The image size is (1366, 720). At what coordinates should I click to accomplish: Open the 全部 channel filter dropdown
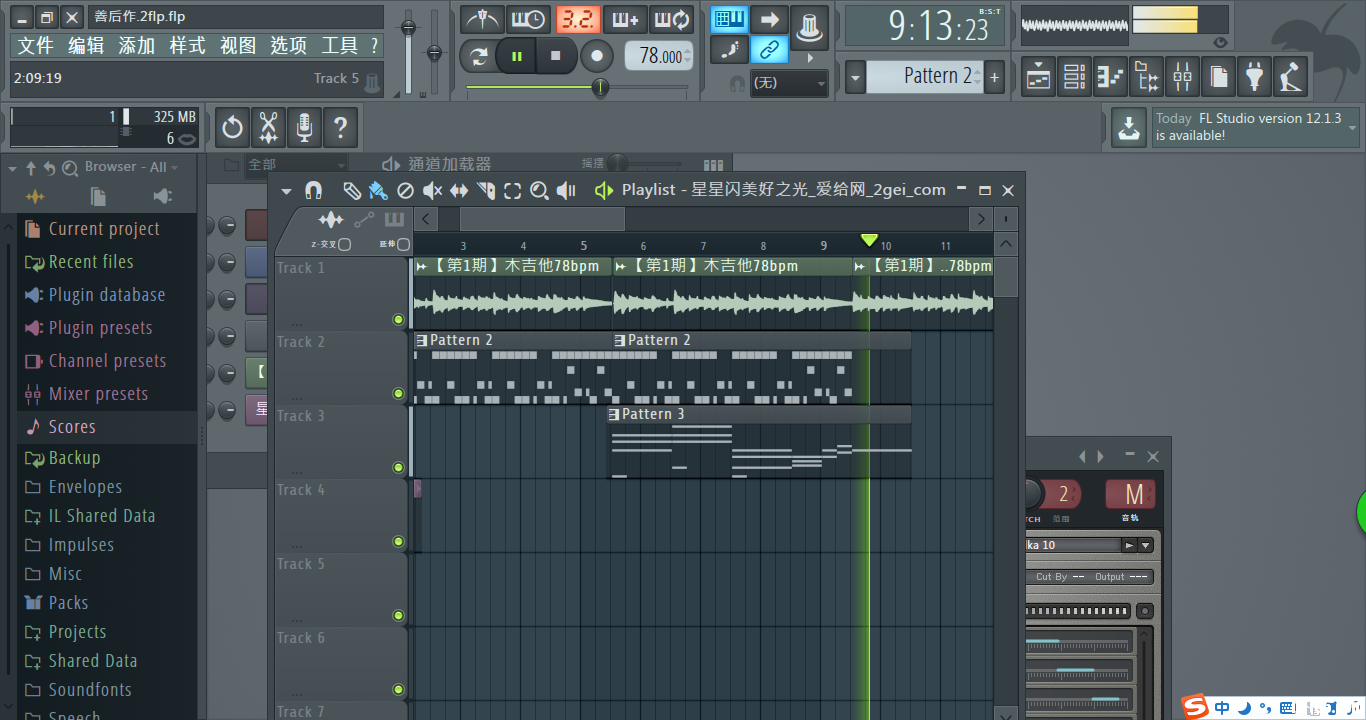[x=296, y=164]
